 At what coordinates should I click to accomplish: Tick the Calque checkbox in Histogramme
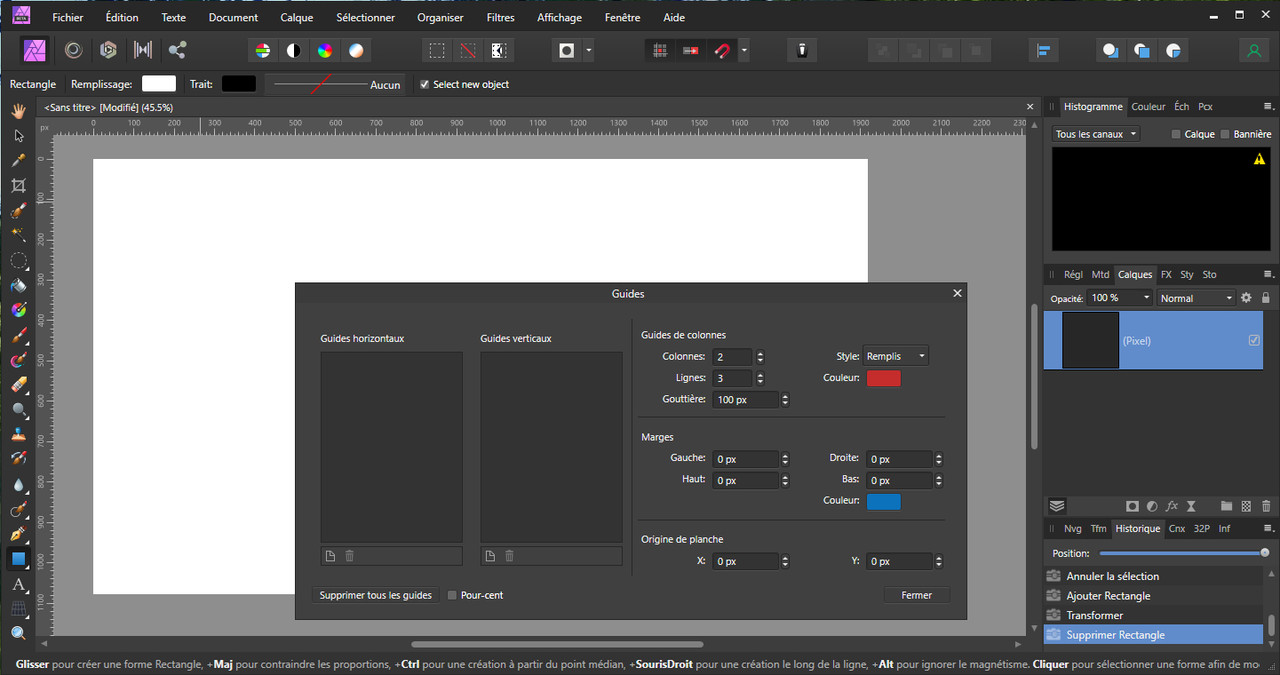coord(1176,134)
